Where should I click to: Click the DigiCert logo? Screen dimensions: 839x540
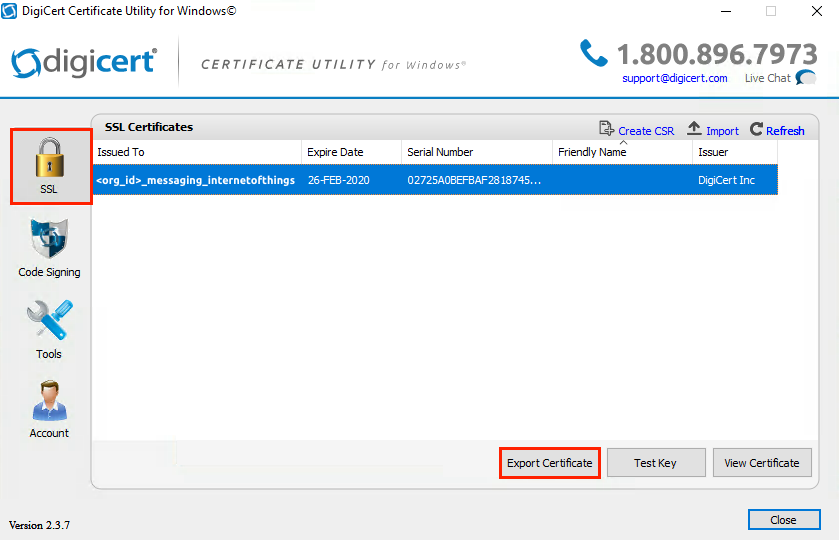pyautogui.click(x=84, y=62)
